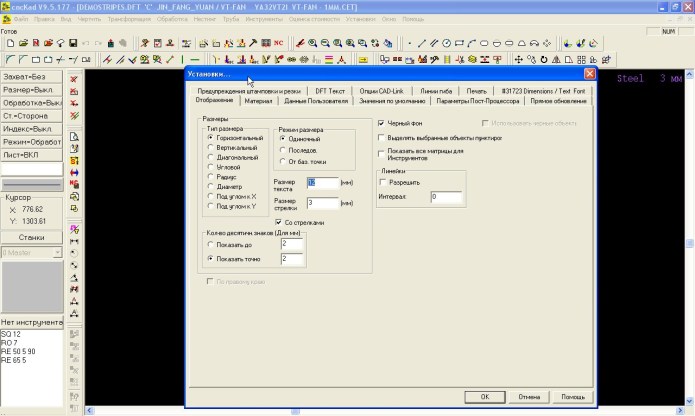
Task: Open the Master machine dropdown
Action: [57, 253]
